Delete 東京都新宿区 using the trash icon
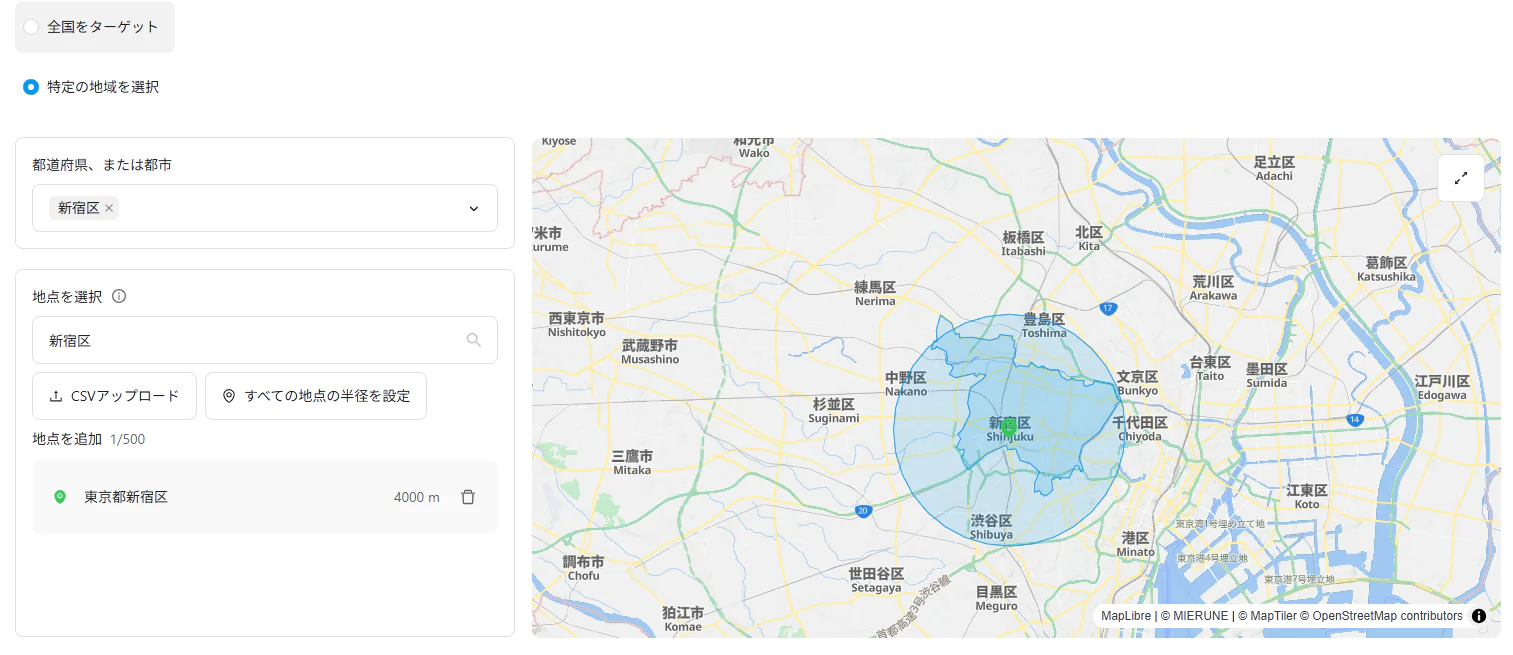This screenshot has height=655, width=1513. [468, 497]
